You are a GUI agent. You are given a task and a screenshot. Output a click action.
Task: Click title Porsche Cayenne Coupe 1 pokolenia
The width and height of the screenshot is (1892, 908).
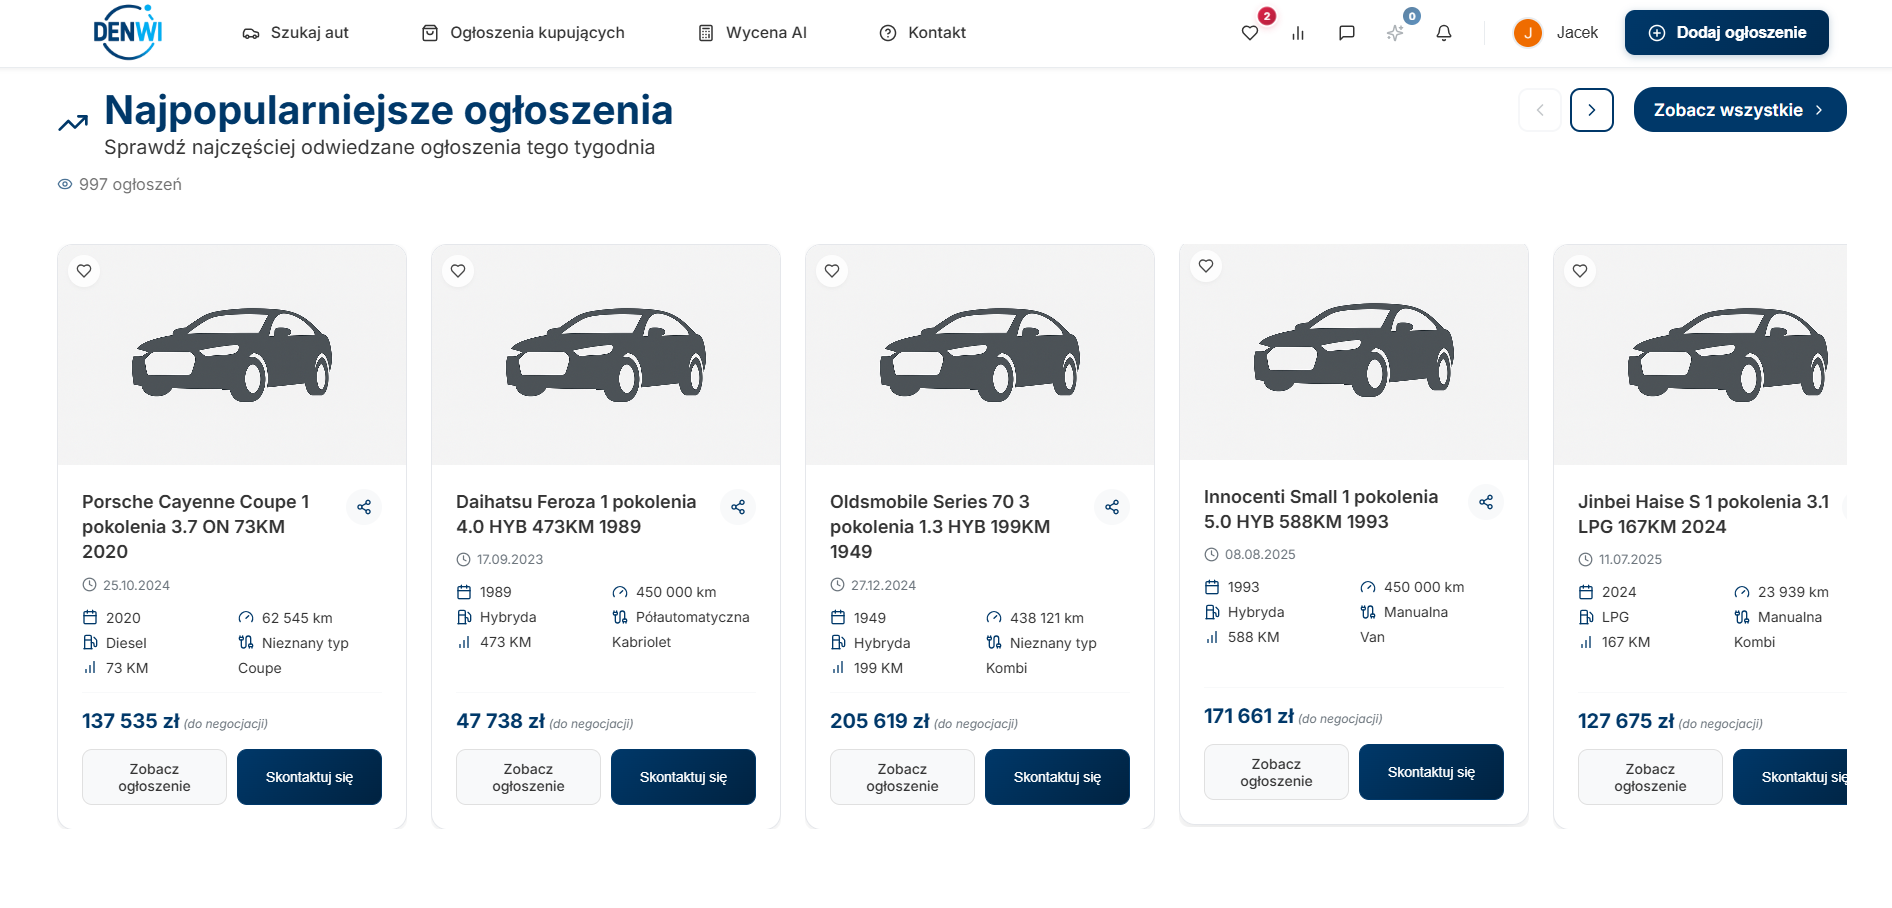[x=196, y=526]
